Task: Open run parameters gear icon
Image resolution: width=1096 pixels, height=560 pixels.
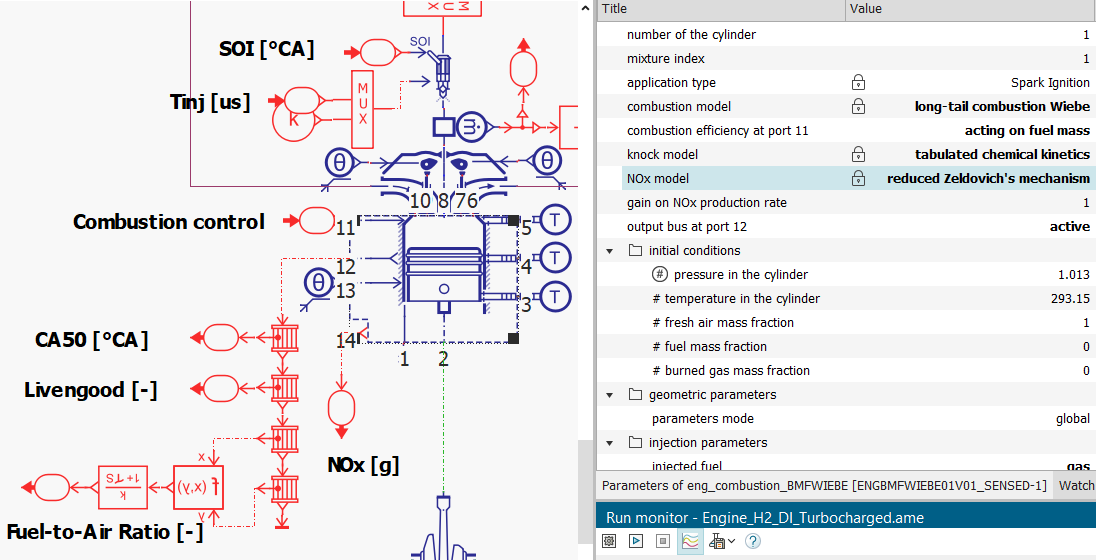Action: pyautogui.click(x=609, y=541)
